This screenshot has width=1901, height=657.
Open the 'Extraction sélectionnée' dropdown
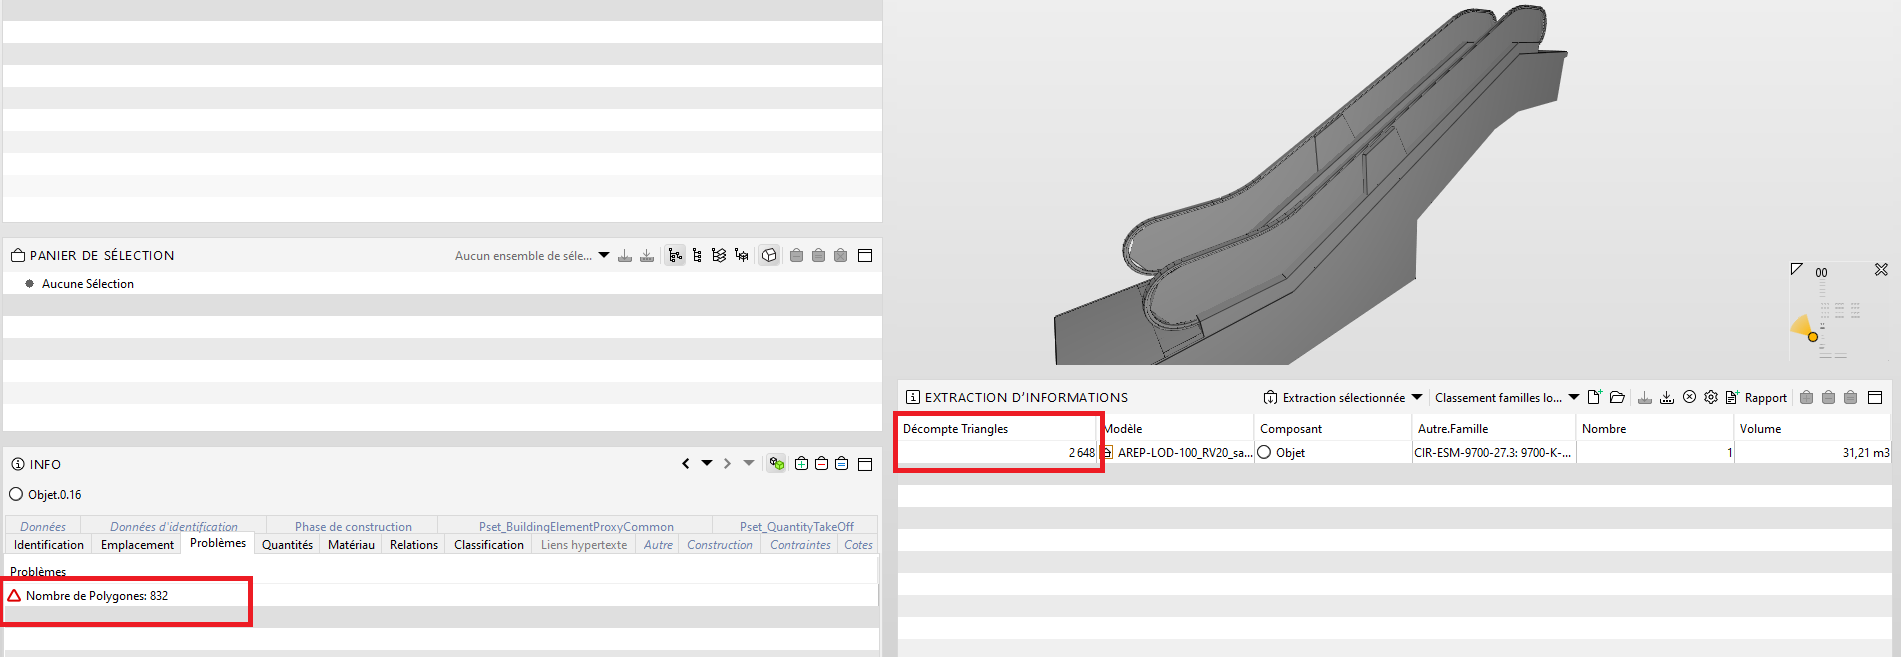click(1343, 397)
